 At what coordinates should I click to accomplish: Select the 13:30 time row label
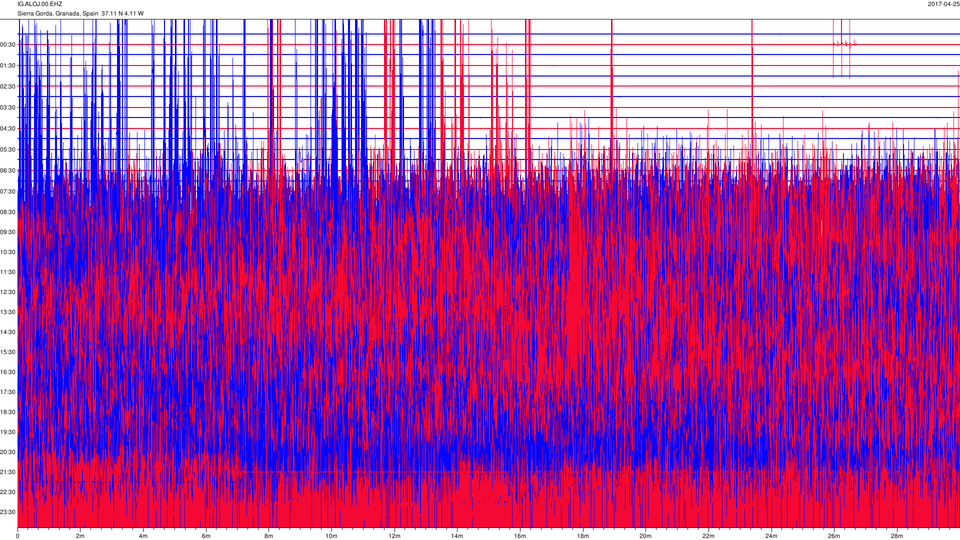[x=8, y=312]
